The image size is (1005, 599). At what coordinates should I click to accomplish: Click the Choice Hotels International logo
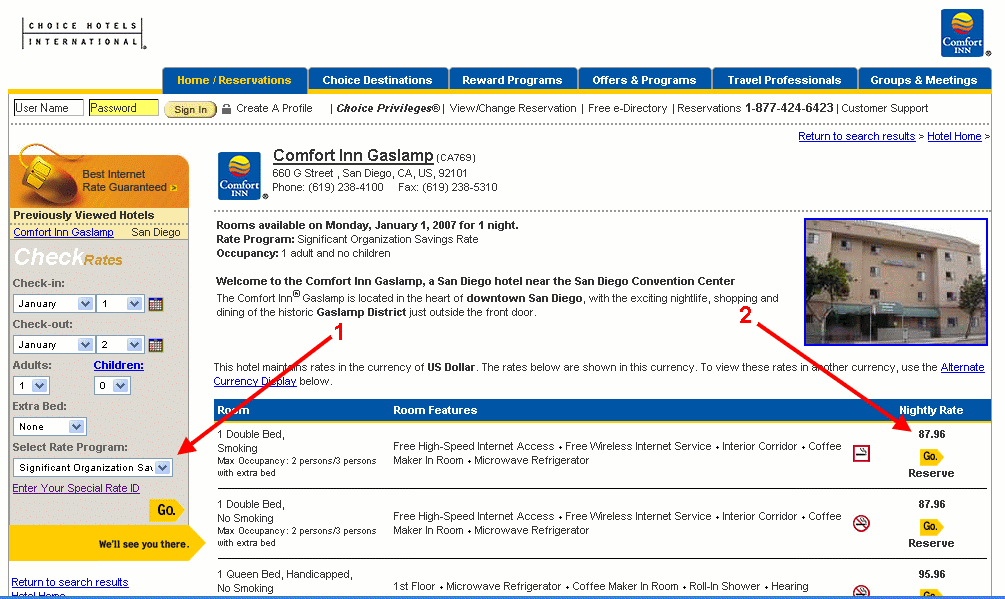point(83,33)
